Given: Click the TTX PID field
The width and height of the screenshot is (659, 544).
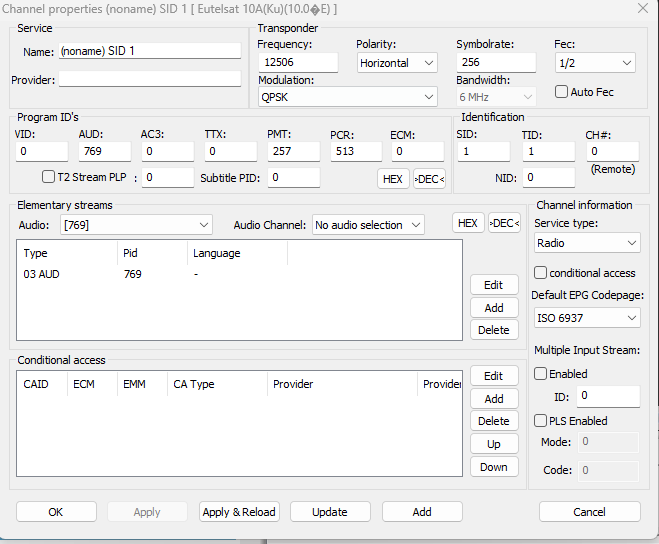Looking at the screenshot, I should click(x=231, y=151).
